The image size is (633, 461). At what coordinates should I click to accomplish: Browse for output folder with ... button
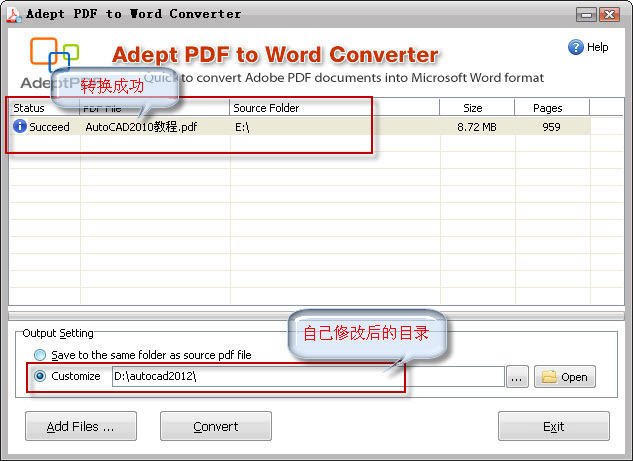(517, 377)
